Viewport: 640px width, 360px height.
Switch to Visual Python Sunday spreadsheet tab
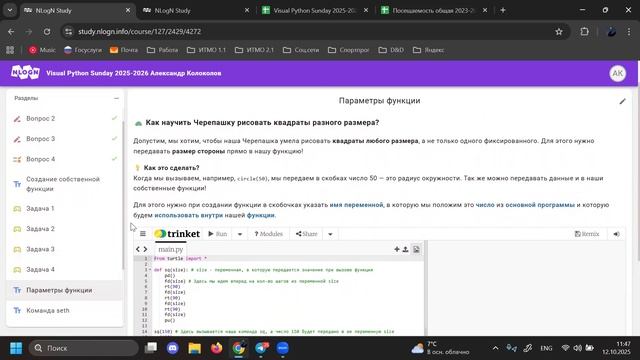pyautogui.click(x=315, y=11)
